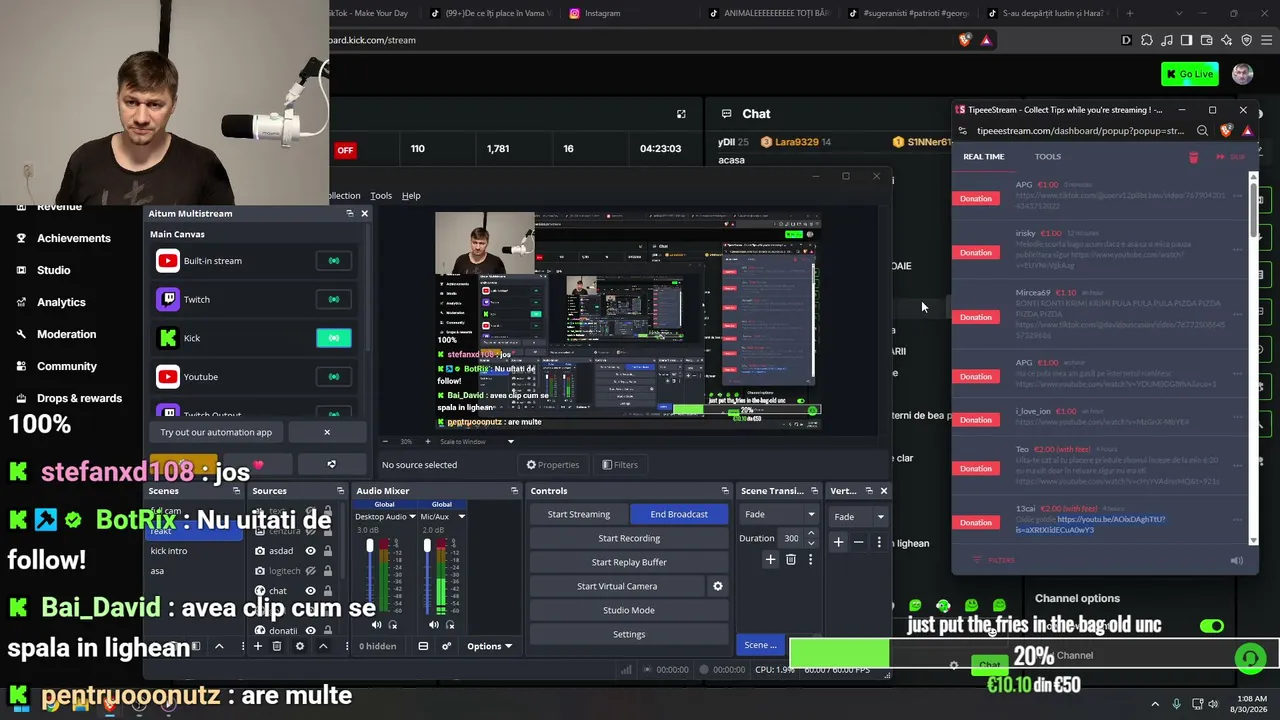This screenshot has width=1280, height=720.
Task: Undock the Controls panel
Action: [725, 491]
